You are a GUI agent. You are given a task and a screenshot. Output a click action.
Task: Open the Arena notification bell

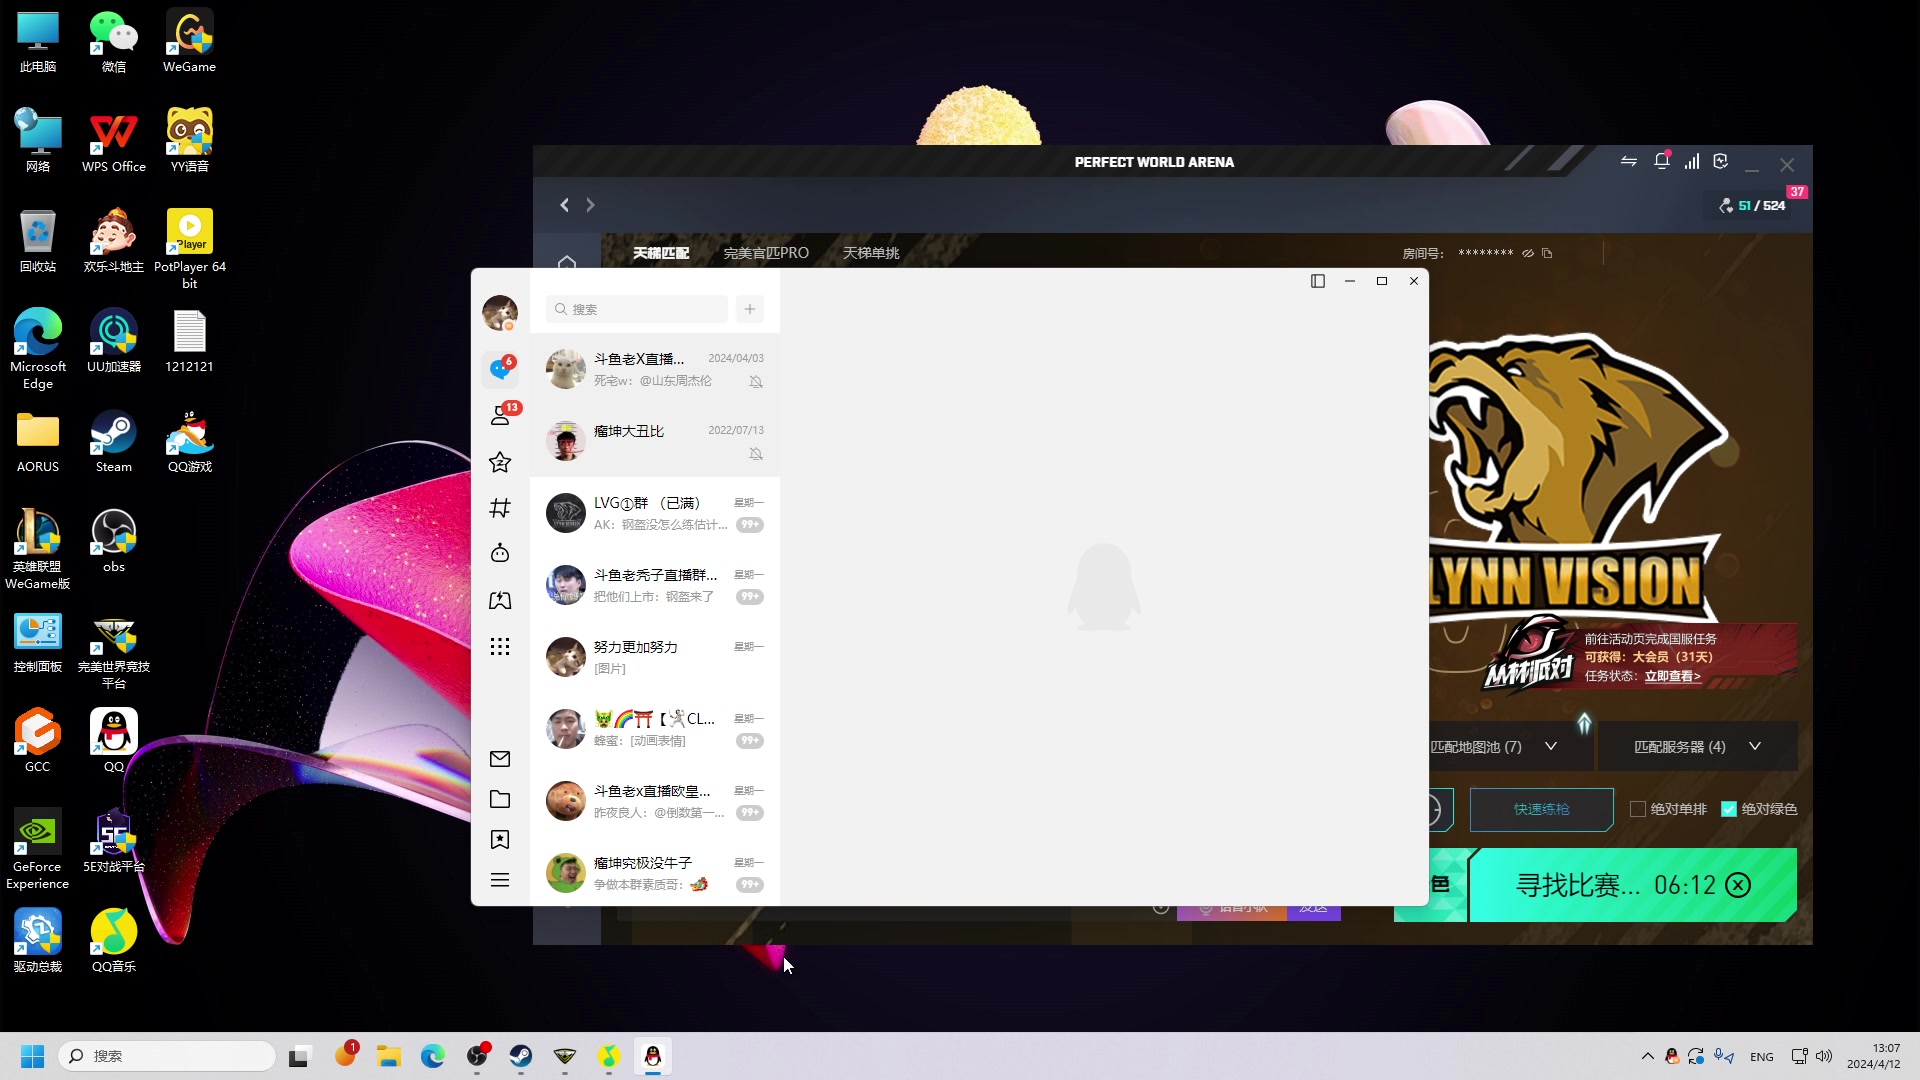[1662, 161]
